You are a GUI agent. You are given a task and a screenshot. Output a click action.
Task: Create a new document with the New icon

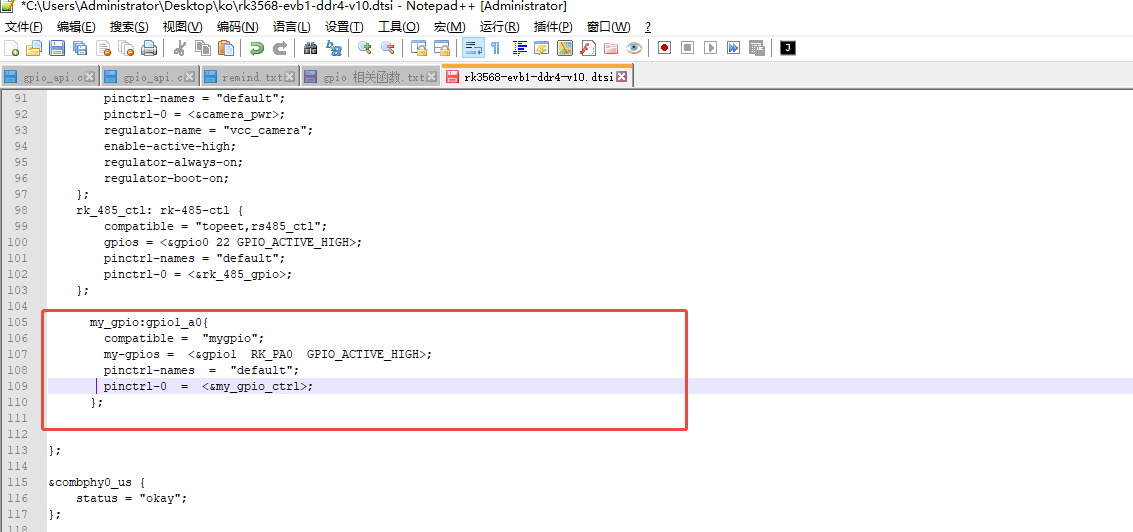[x=12, y=48]
